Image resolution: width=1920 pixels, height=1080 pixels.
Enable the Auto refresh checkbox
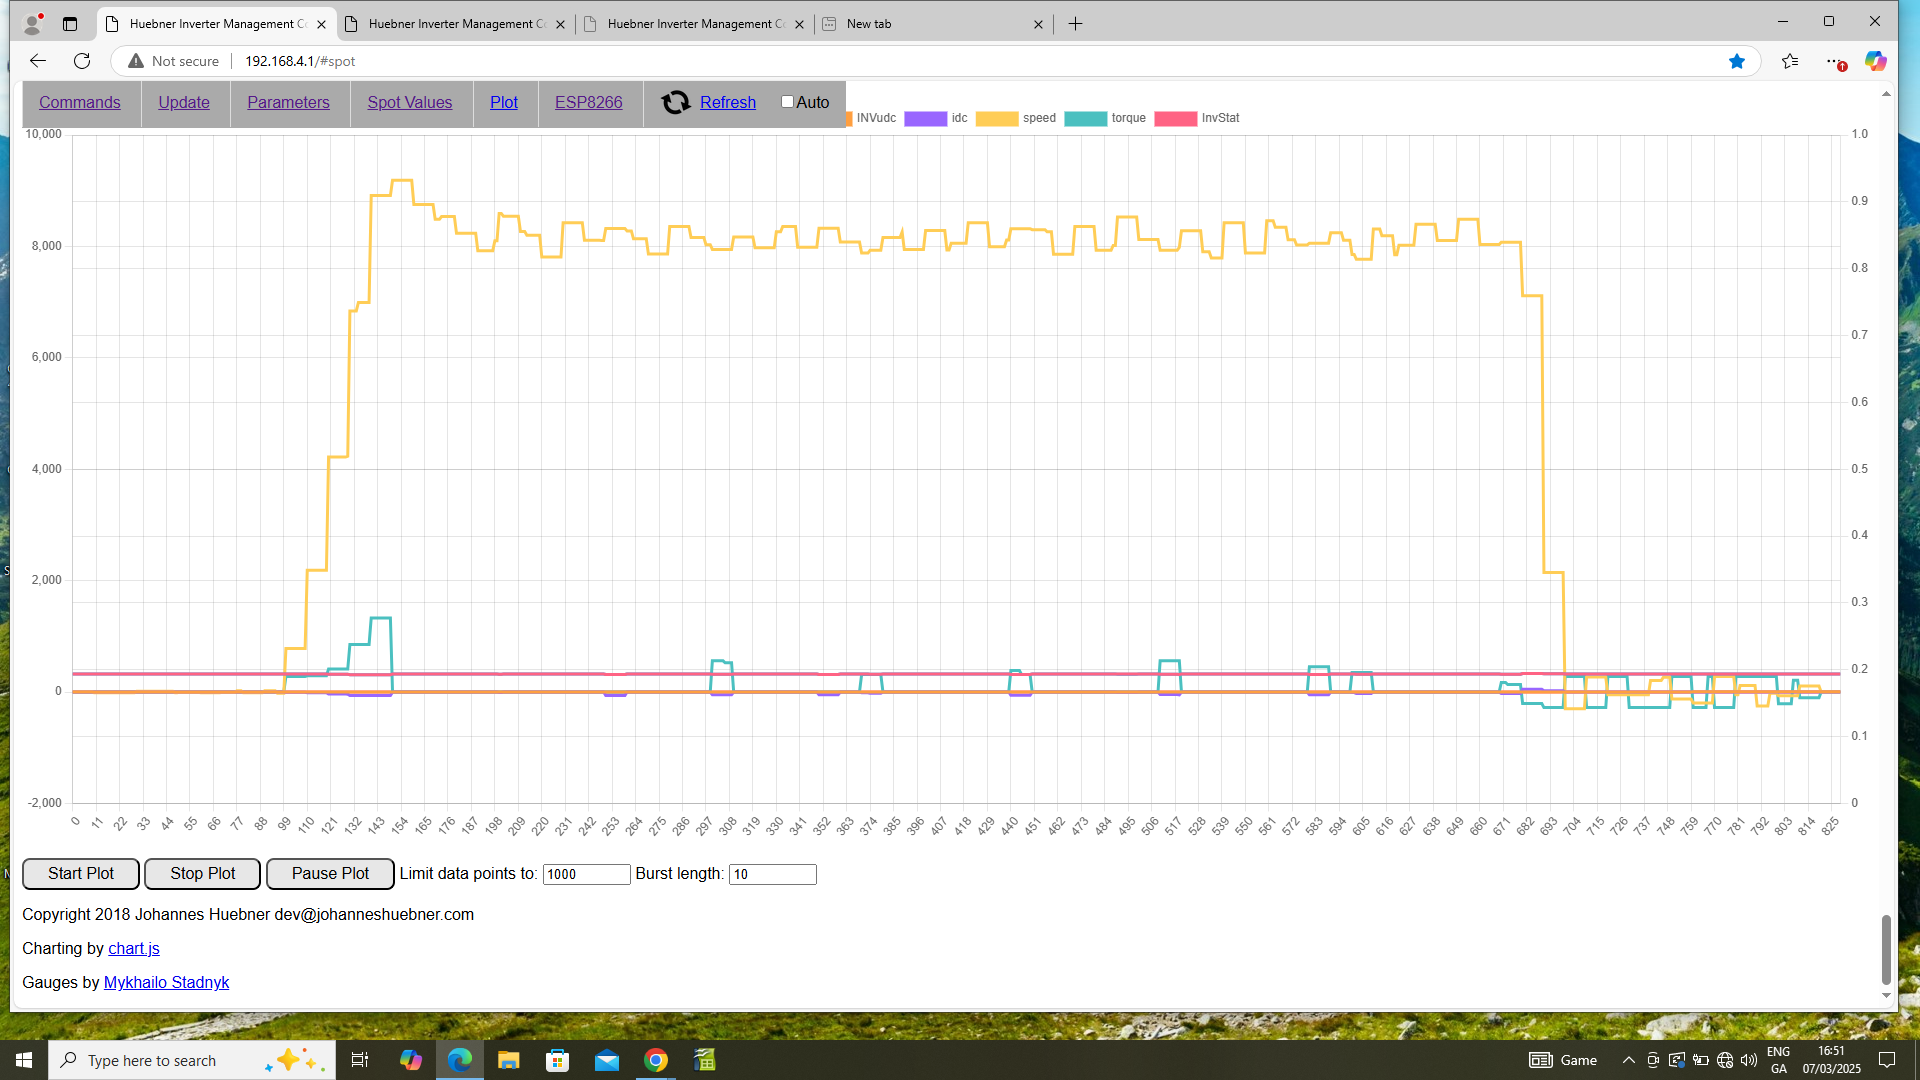coord(787,102)
